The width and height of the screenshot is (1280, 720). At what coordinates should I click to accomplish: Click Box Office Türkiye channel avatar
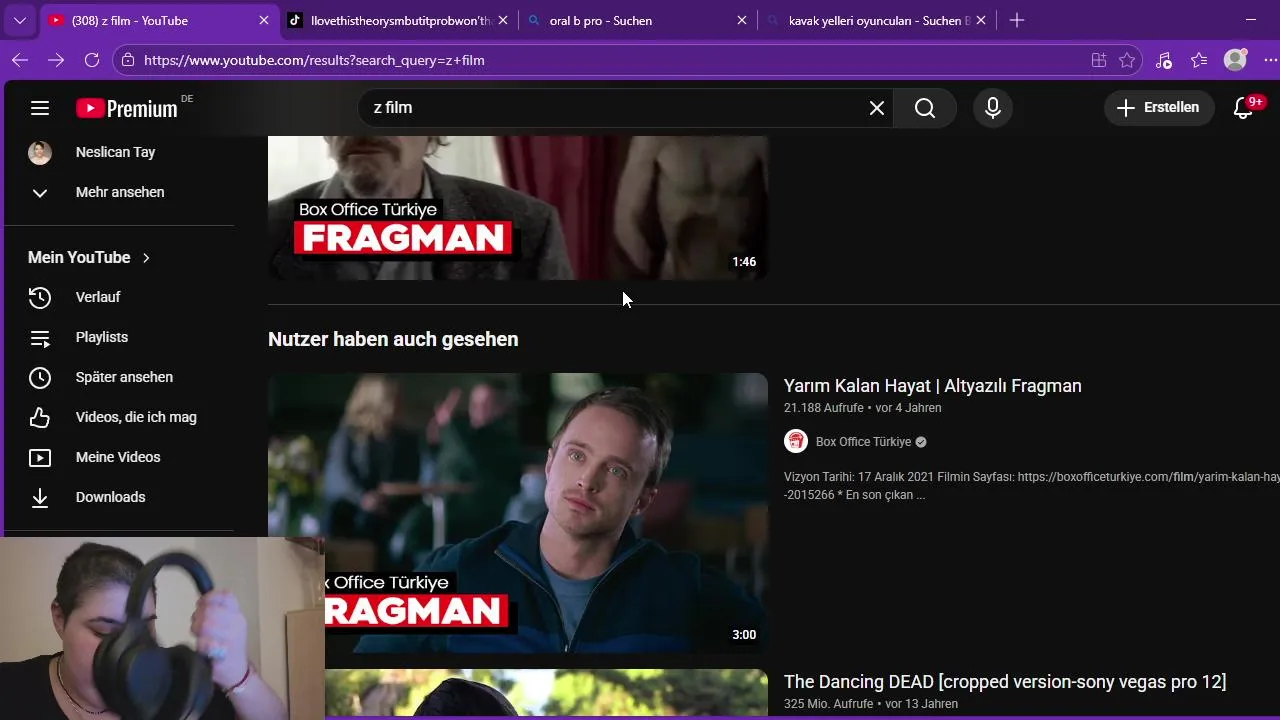click(x=796, y=441)
